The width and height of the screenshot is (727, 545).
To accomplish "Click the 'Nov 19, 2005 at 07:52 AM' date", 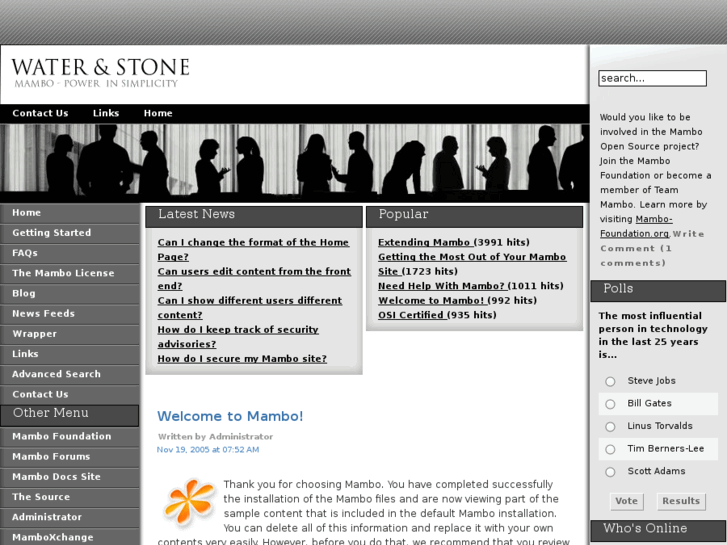I will pos(208,449).
